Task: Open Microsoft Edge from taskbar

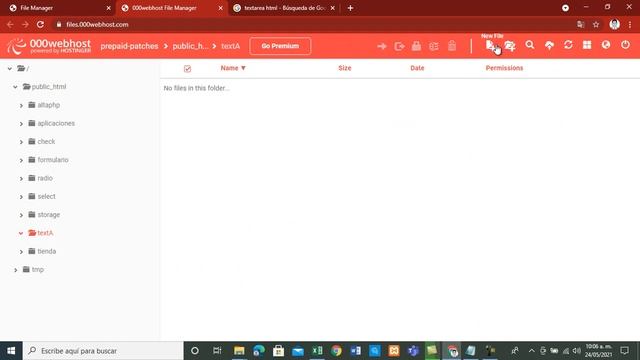Action: [x=259, y=351]
